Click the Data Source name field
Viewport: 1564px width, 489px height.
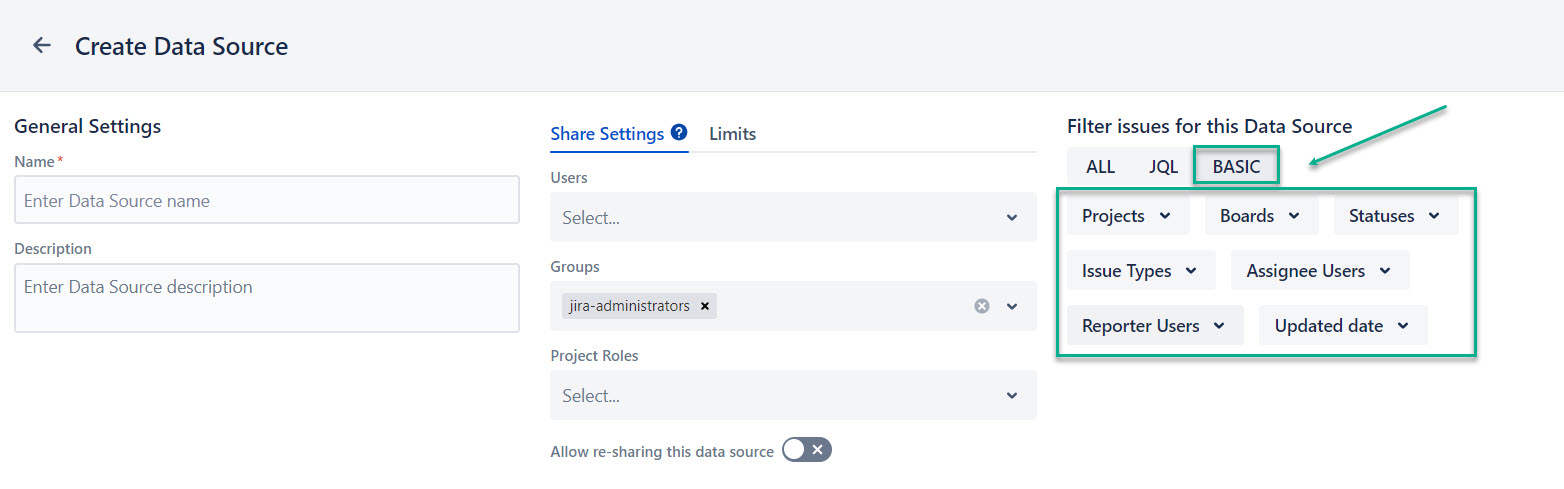266,201
